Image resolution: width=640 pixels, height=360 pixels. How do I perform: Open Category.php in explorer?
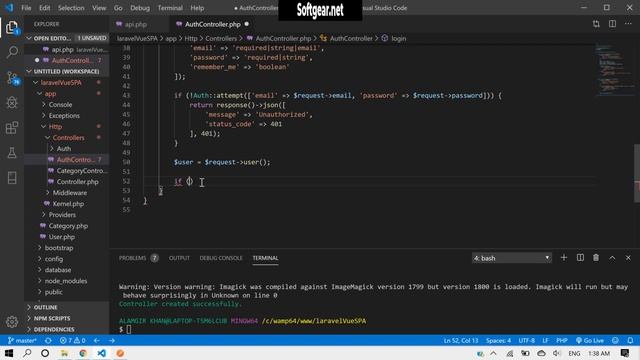click(x=68, y=226)
